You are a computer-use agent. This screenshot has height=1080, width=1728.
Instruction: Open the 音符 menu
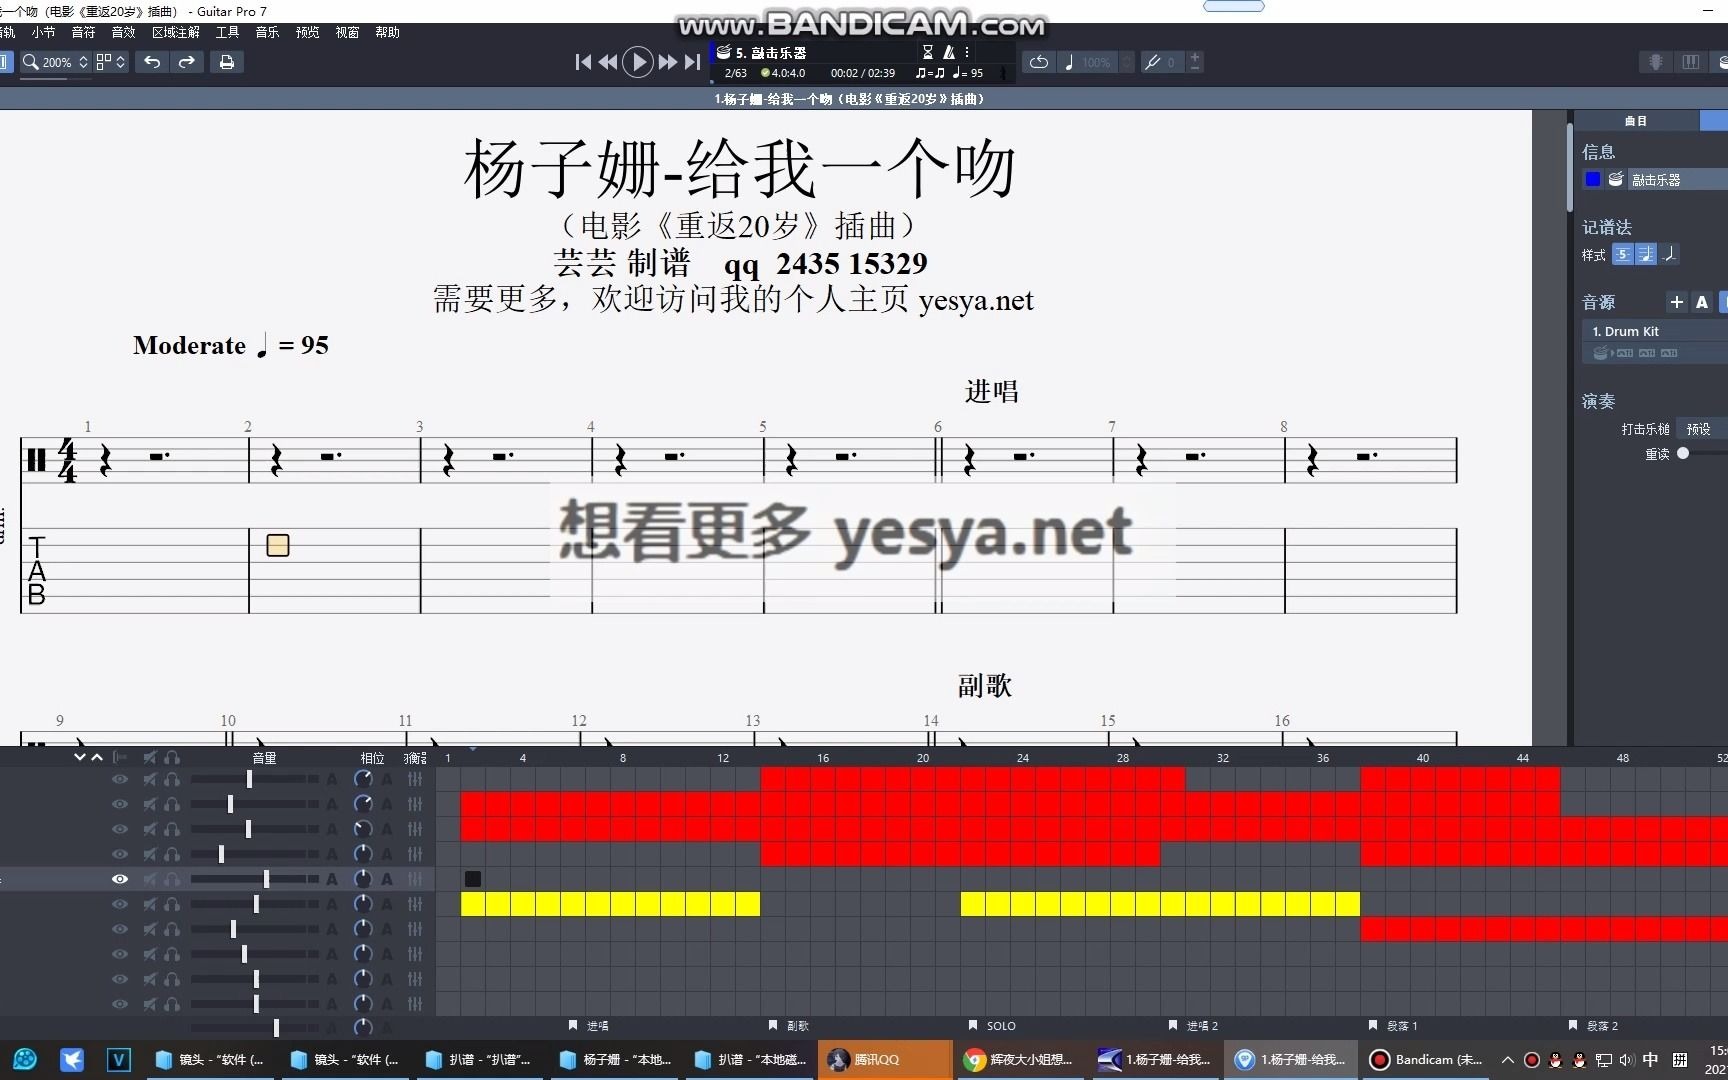click(83, 32)
